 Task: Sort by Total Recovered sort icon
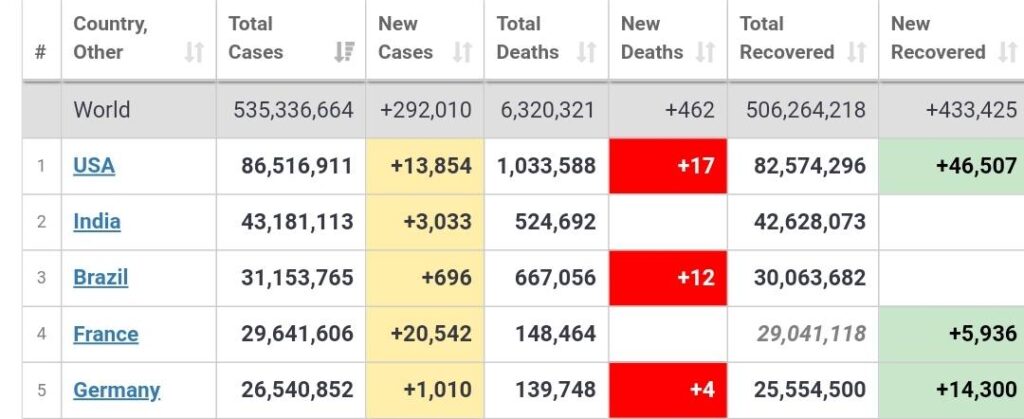[857, 52]
